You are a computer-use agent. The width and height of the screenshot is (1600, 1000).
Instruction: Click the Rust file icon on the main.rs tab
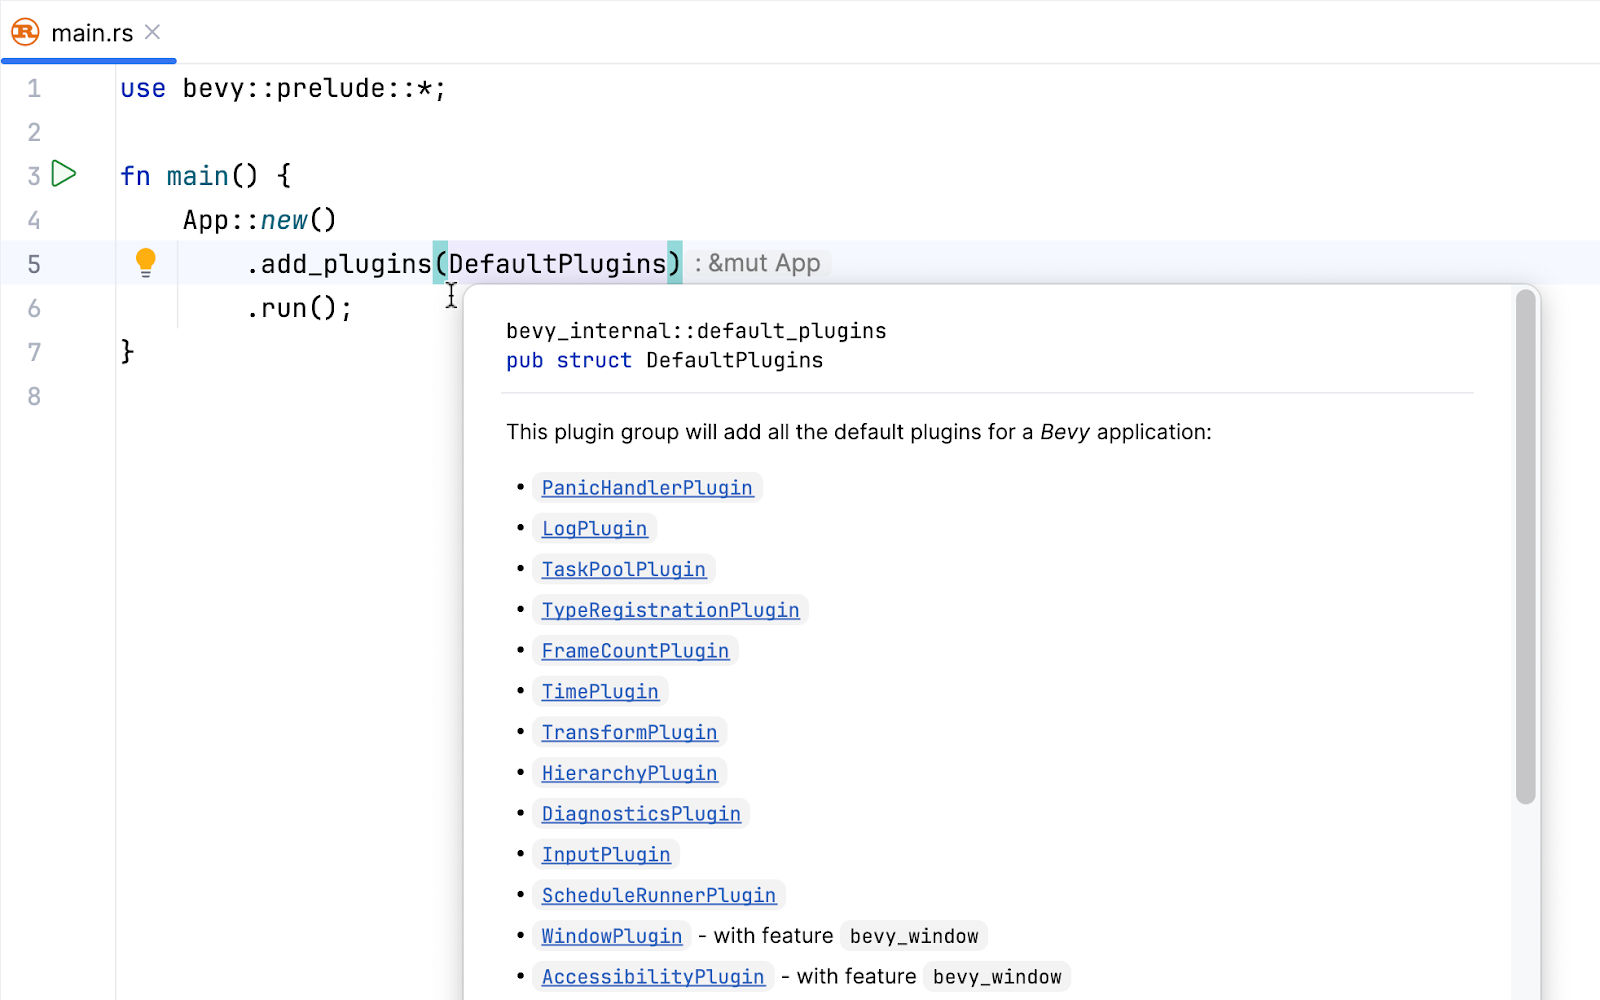(25, 33)
